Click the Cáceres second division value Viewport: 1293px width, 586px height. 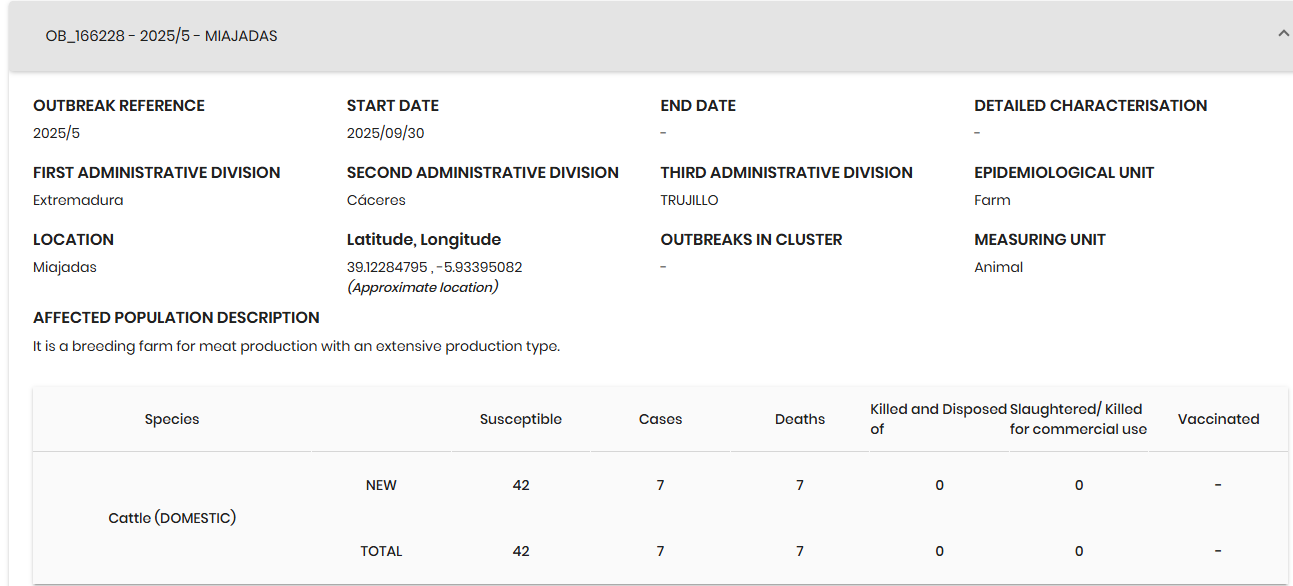point(376,200)
